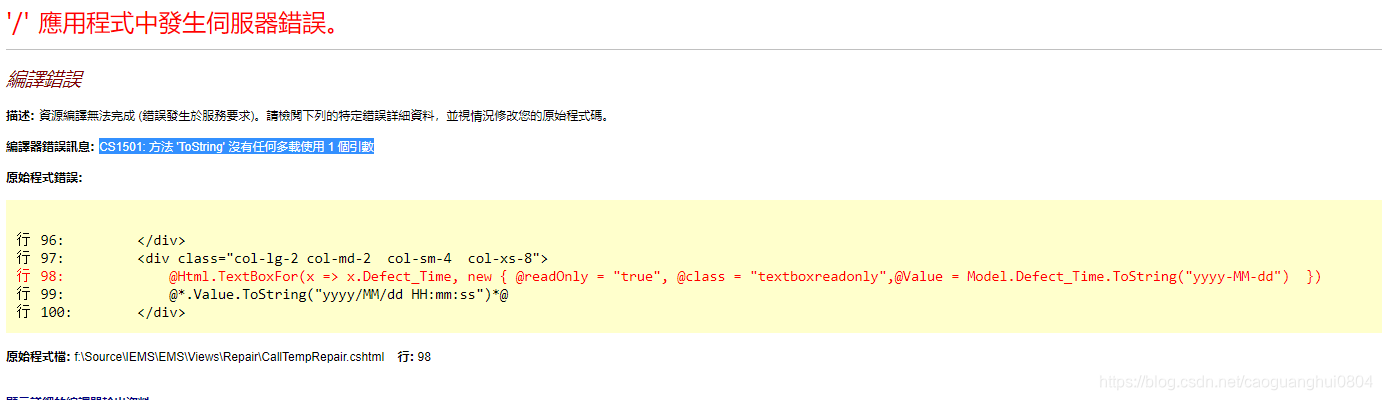This screenshot has width=1382, height=400.
Task: Select source line 100 closing div
Action: point(101,312)
